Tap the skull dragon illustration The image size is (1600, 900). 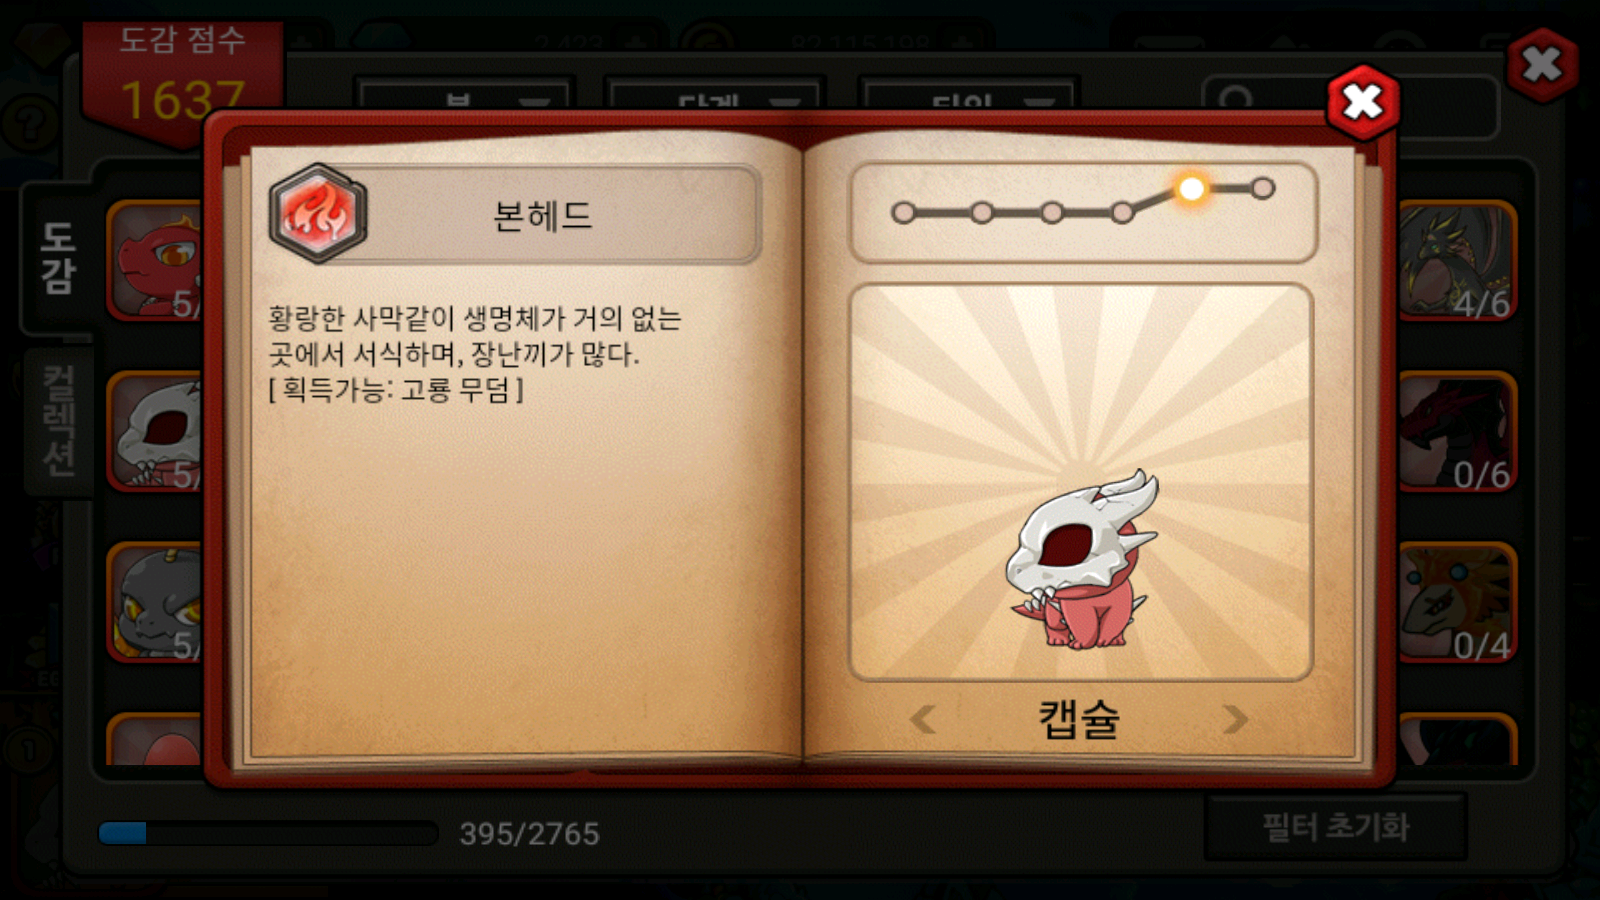[x=1080, y=560]
